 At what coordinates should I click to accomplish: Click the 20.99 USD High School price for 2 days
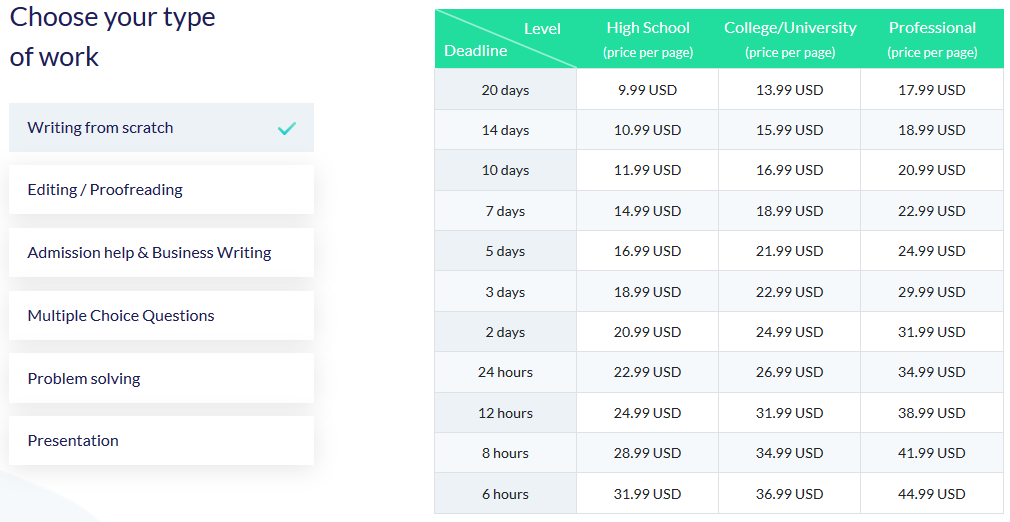pos(648,332)
